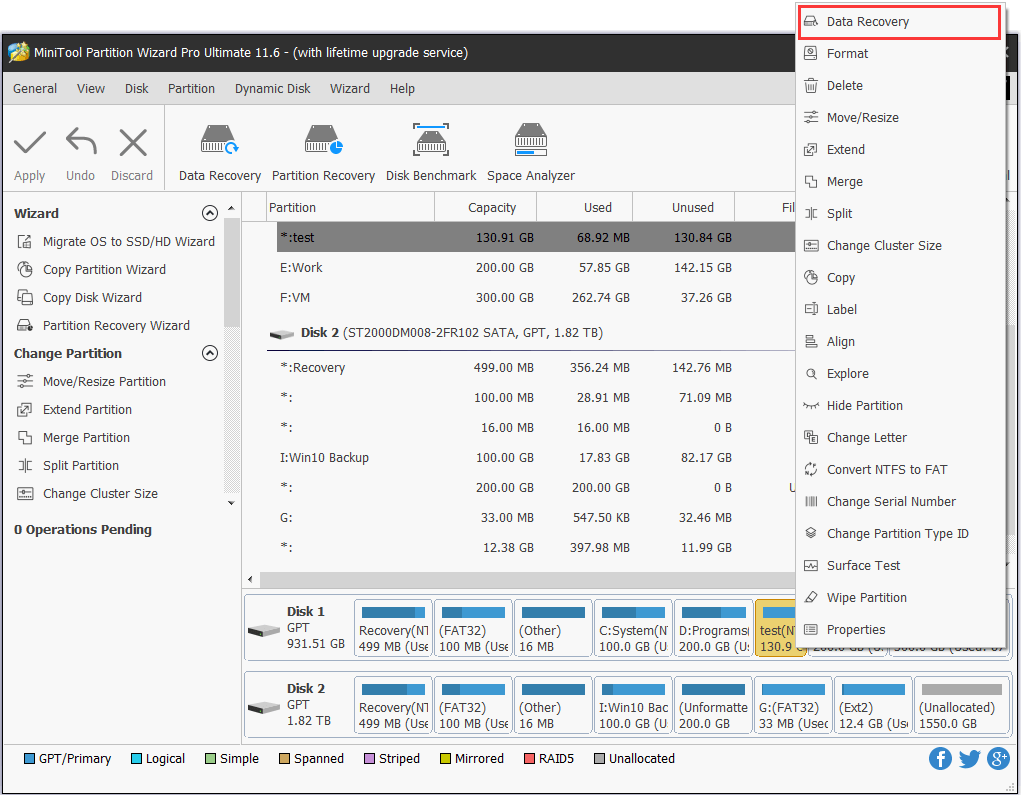The width and height of the screenshot is (1021, 795).
Task: Choose Change Cluster Size in sidebar
Action: [x=87, y=494]
